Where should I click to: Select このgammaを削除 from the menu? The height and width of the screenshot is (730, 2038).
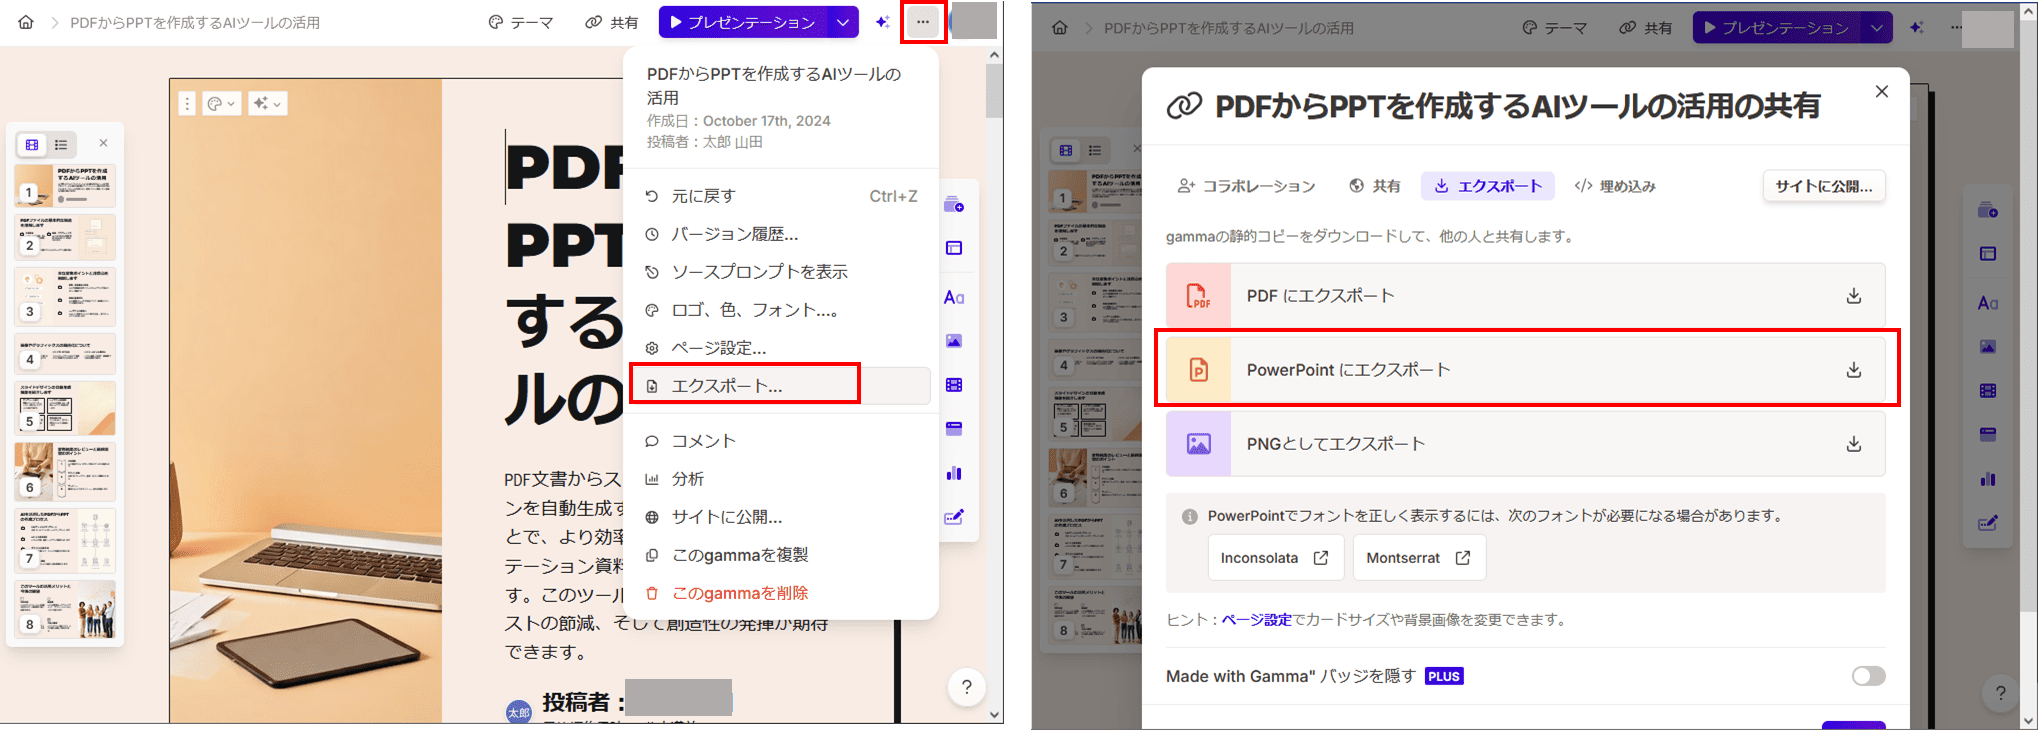pos(780,593)
